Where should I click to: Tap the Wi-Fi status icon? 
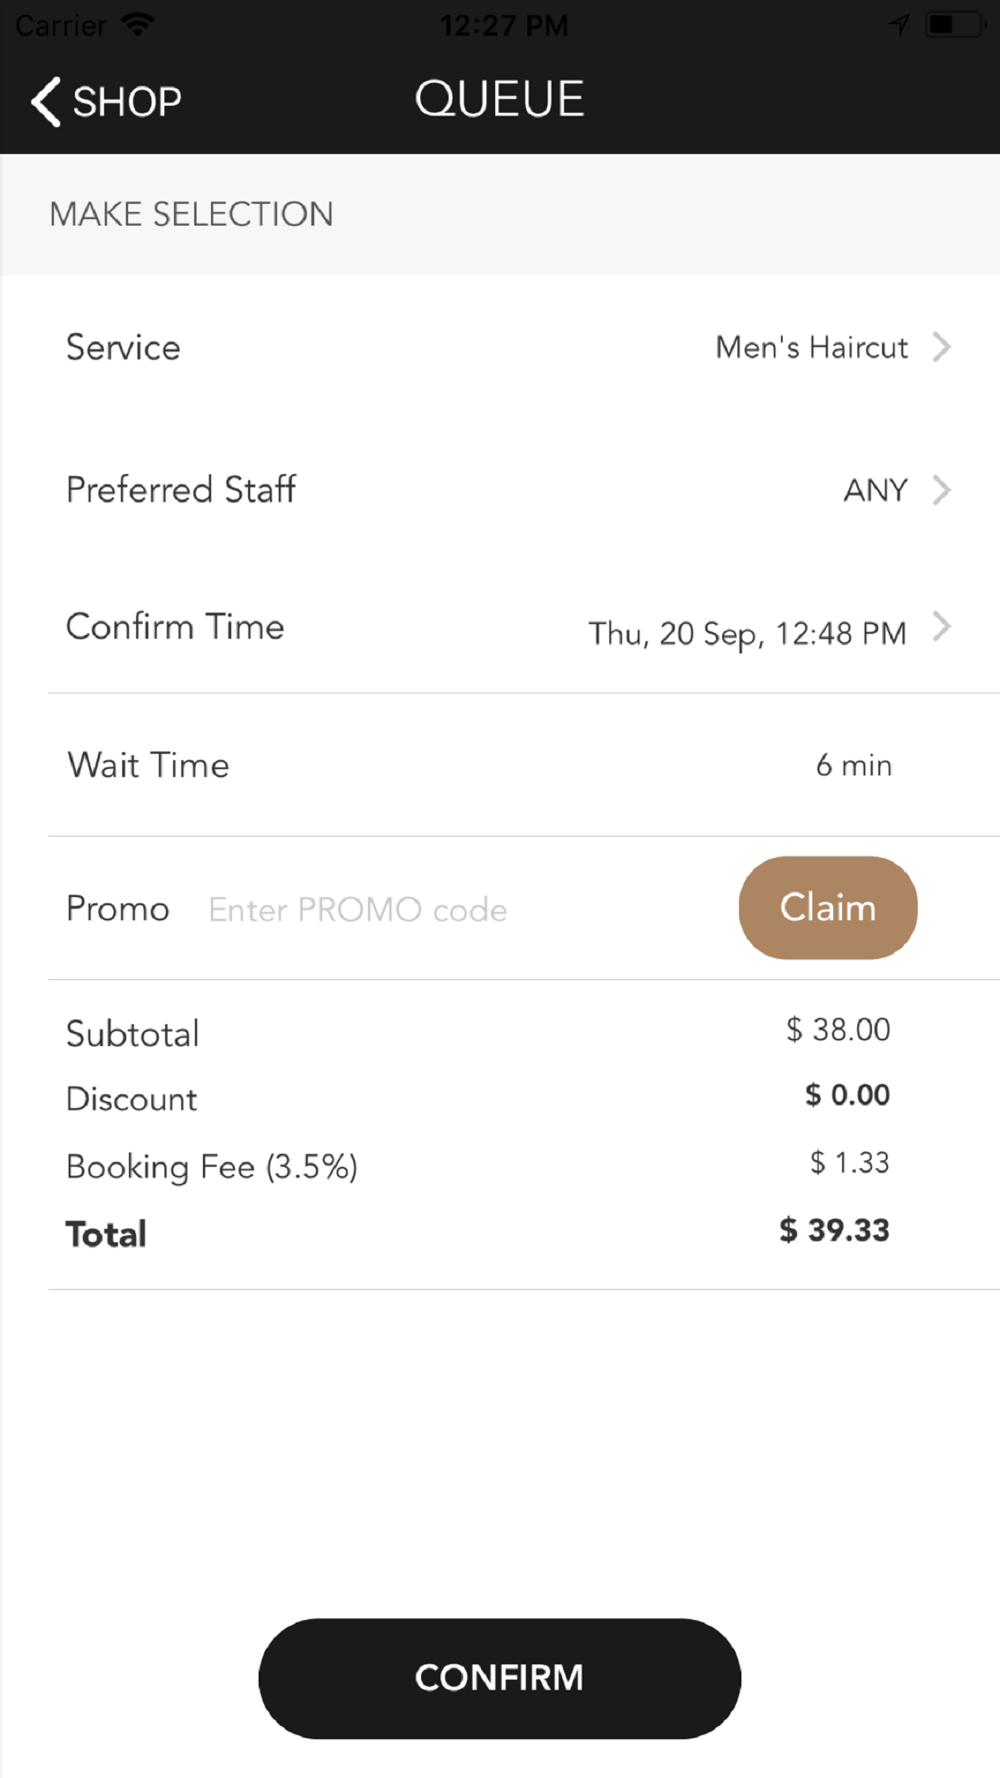[x=137, y=23]
